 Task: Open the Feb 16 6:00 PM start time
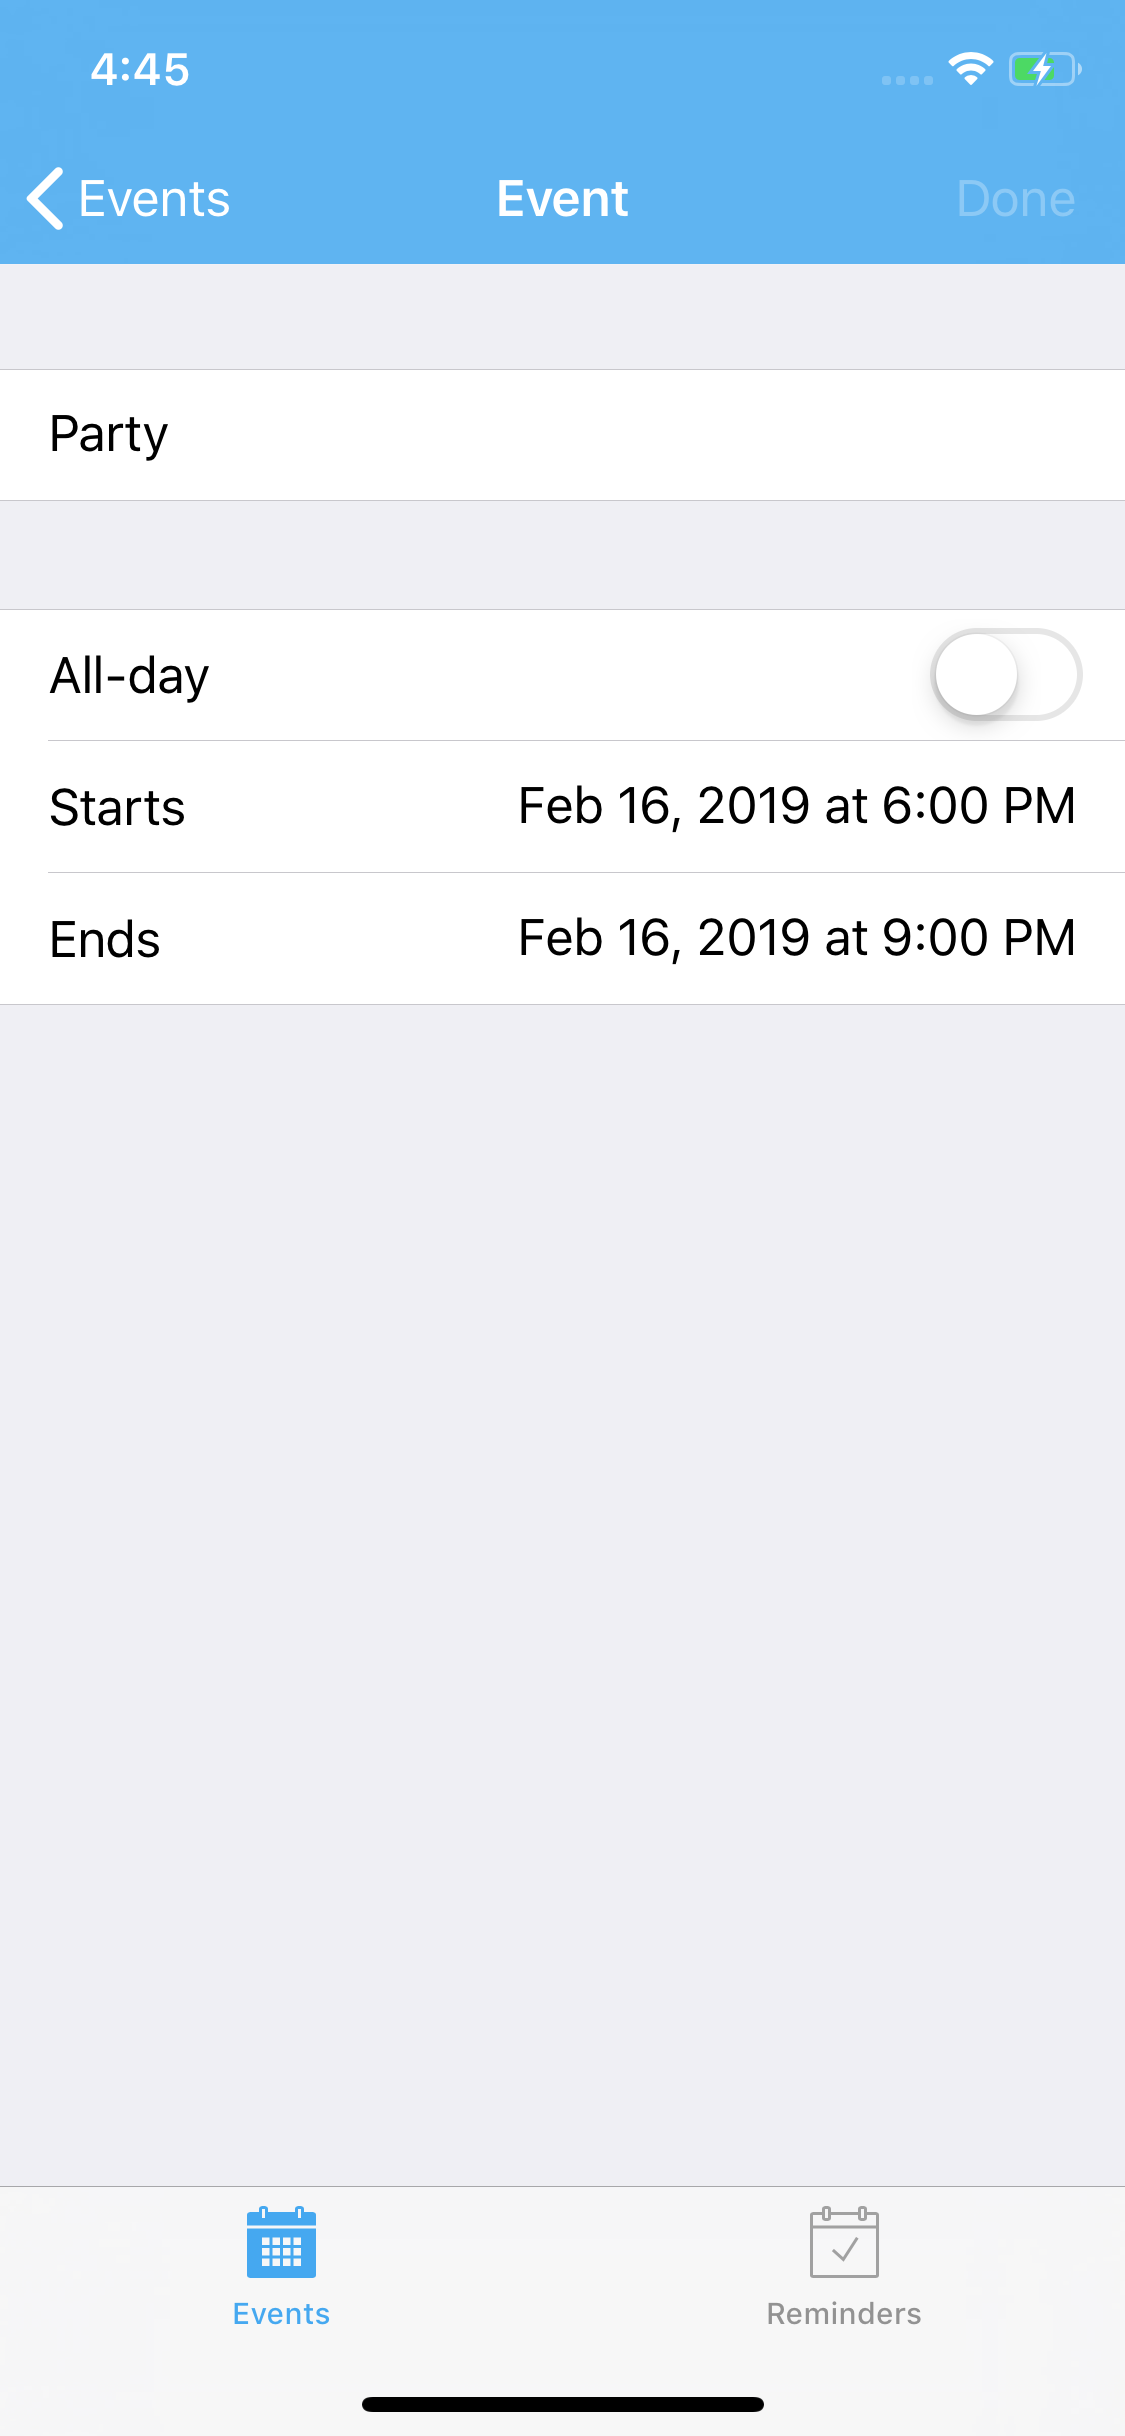pos(796,806)
